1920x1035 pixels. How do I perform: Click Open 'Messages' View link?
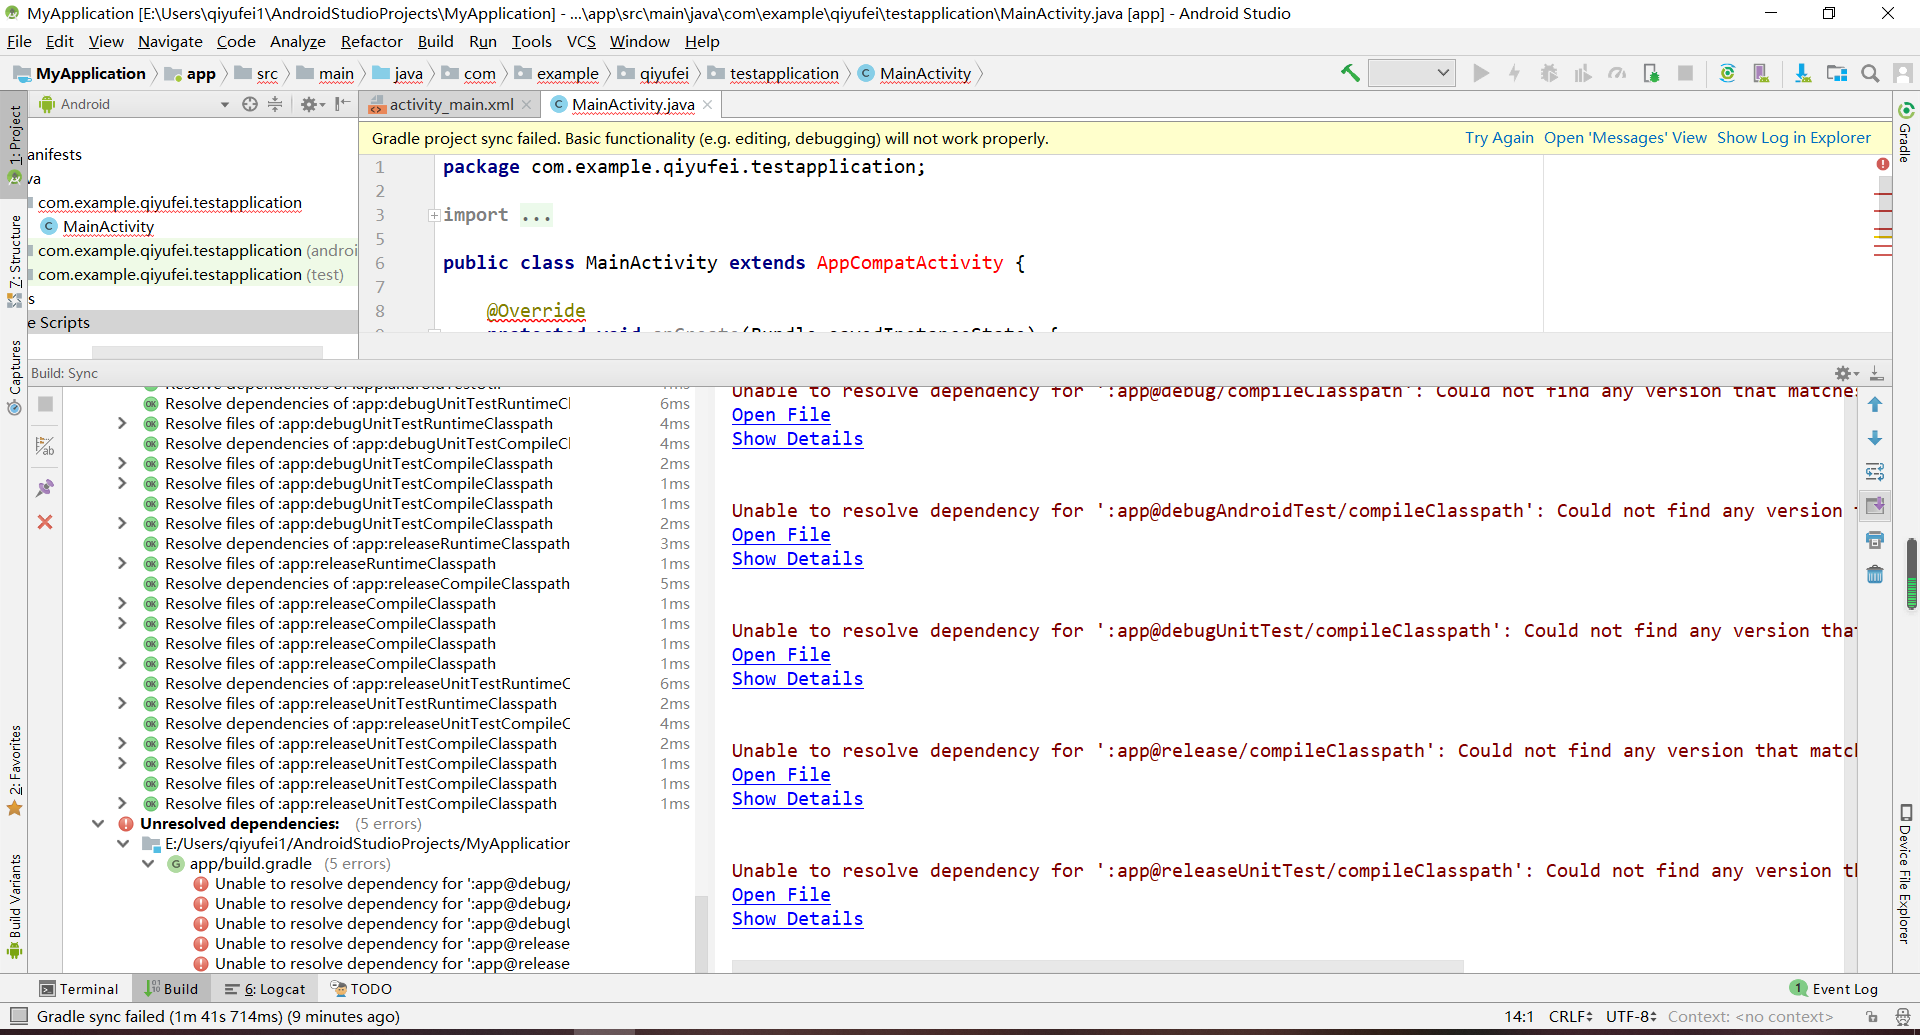tap(1625, 137)
